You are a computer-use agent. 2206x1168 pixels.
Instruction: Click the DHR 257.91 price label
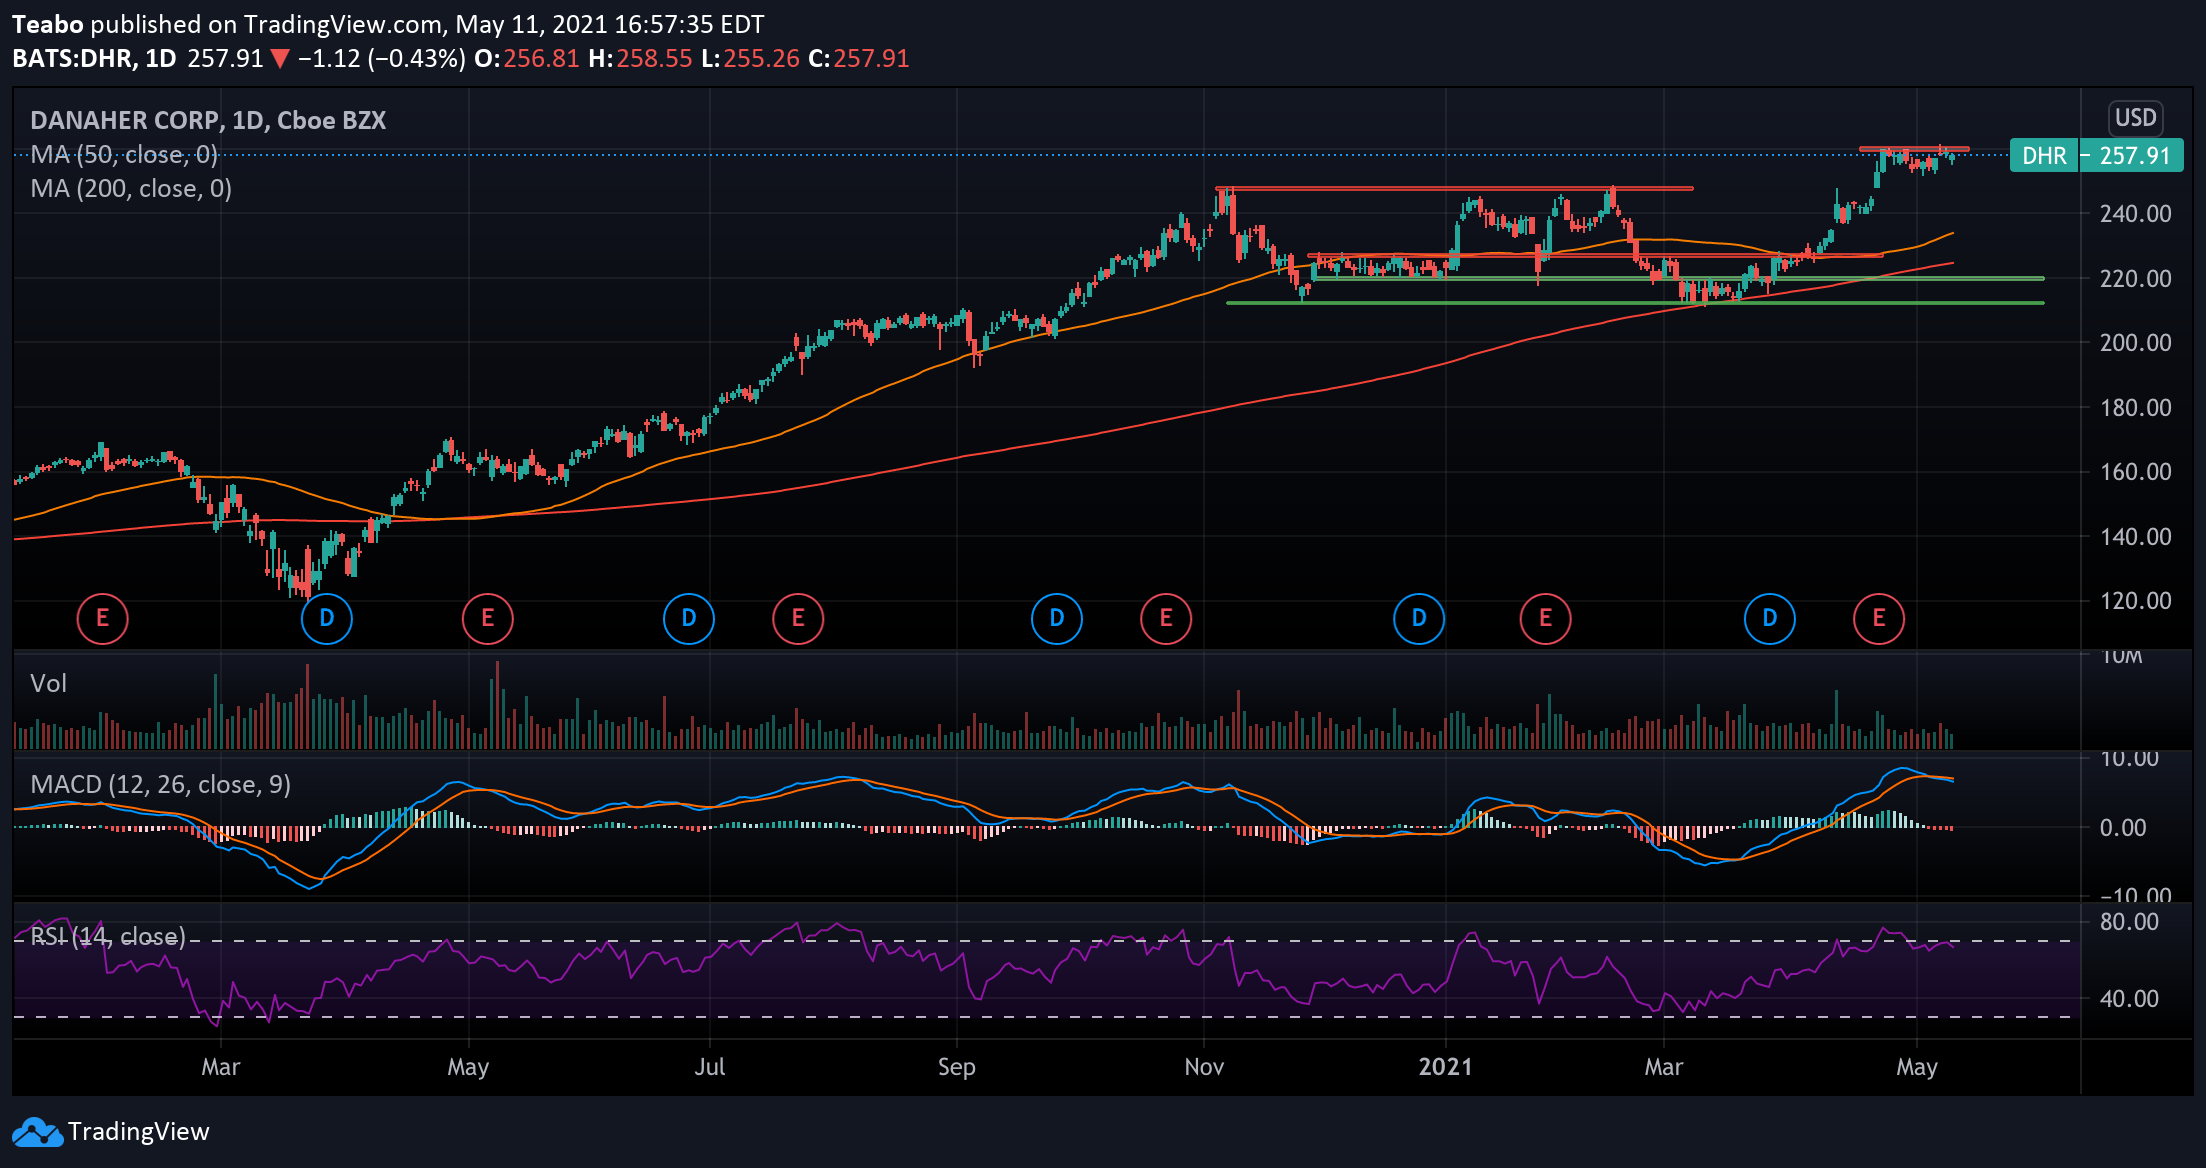pos(2096,156)
